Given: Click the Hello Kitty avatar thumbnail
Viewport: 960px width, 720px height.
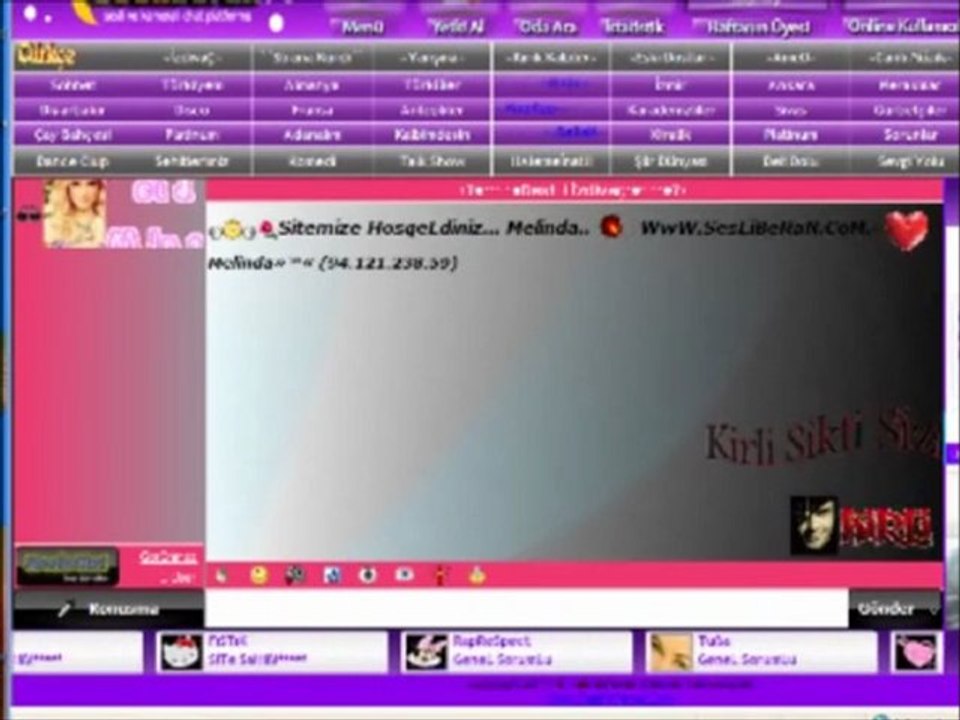Looking at the screenshot, I should tap(181, 652).
